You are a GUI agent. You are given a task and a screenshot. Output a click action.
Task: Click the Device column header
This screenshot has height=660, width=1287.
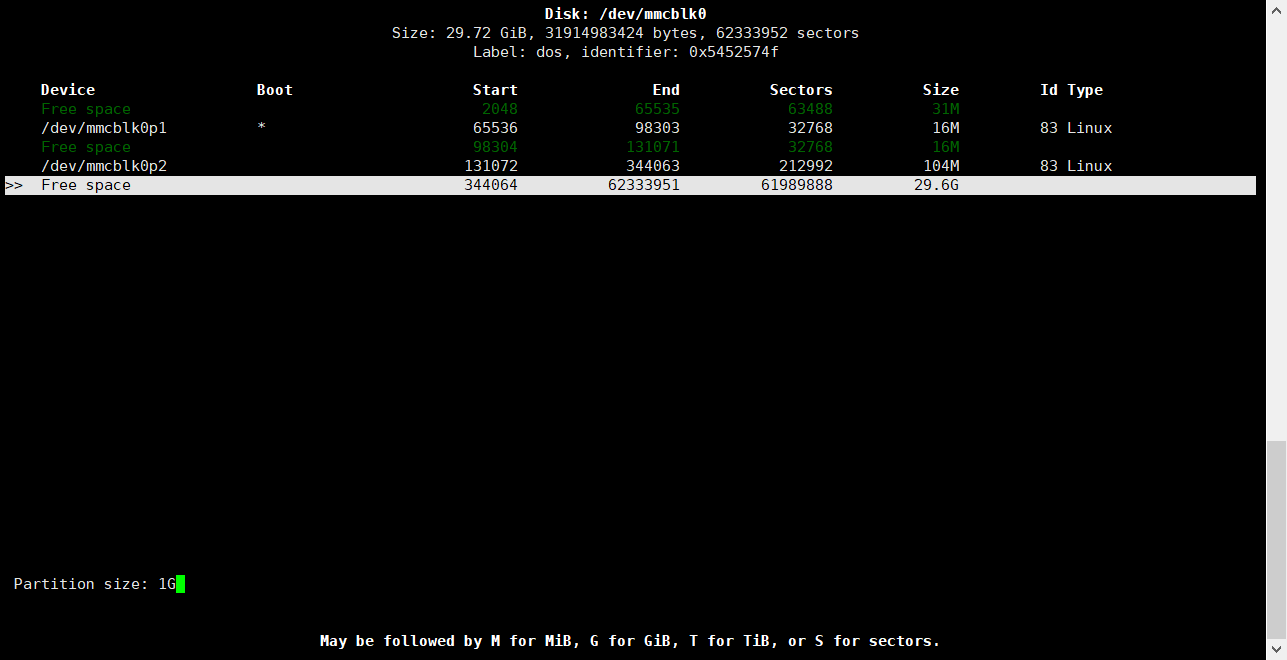point(68,90)
